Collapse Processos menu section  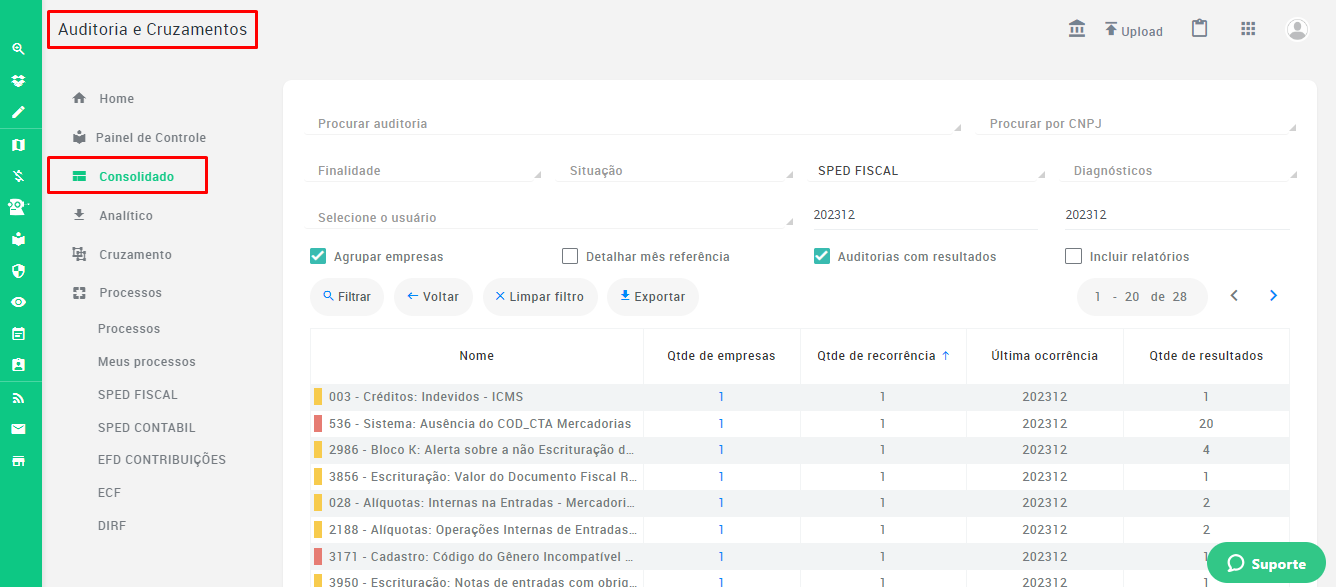(x=118, y=293)
